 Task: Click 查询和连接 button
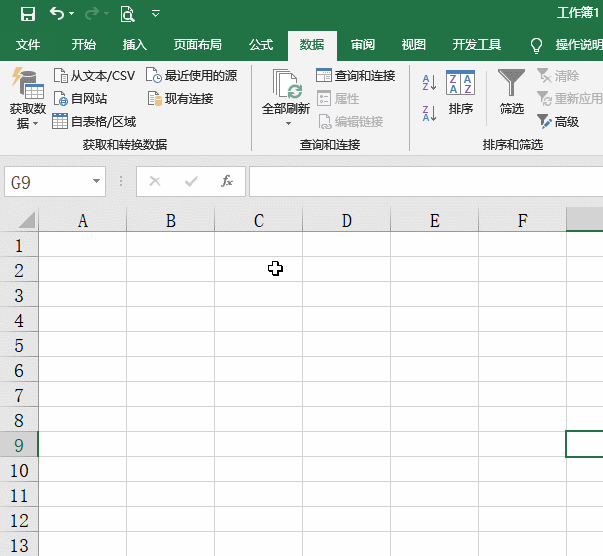[x=356, y=75]
